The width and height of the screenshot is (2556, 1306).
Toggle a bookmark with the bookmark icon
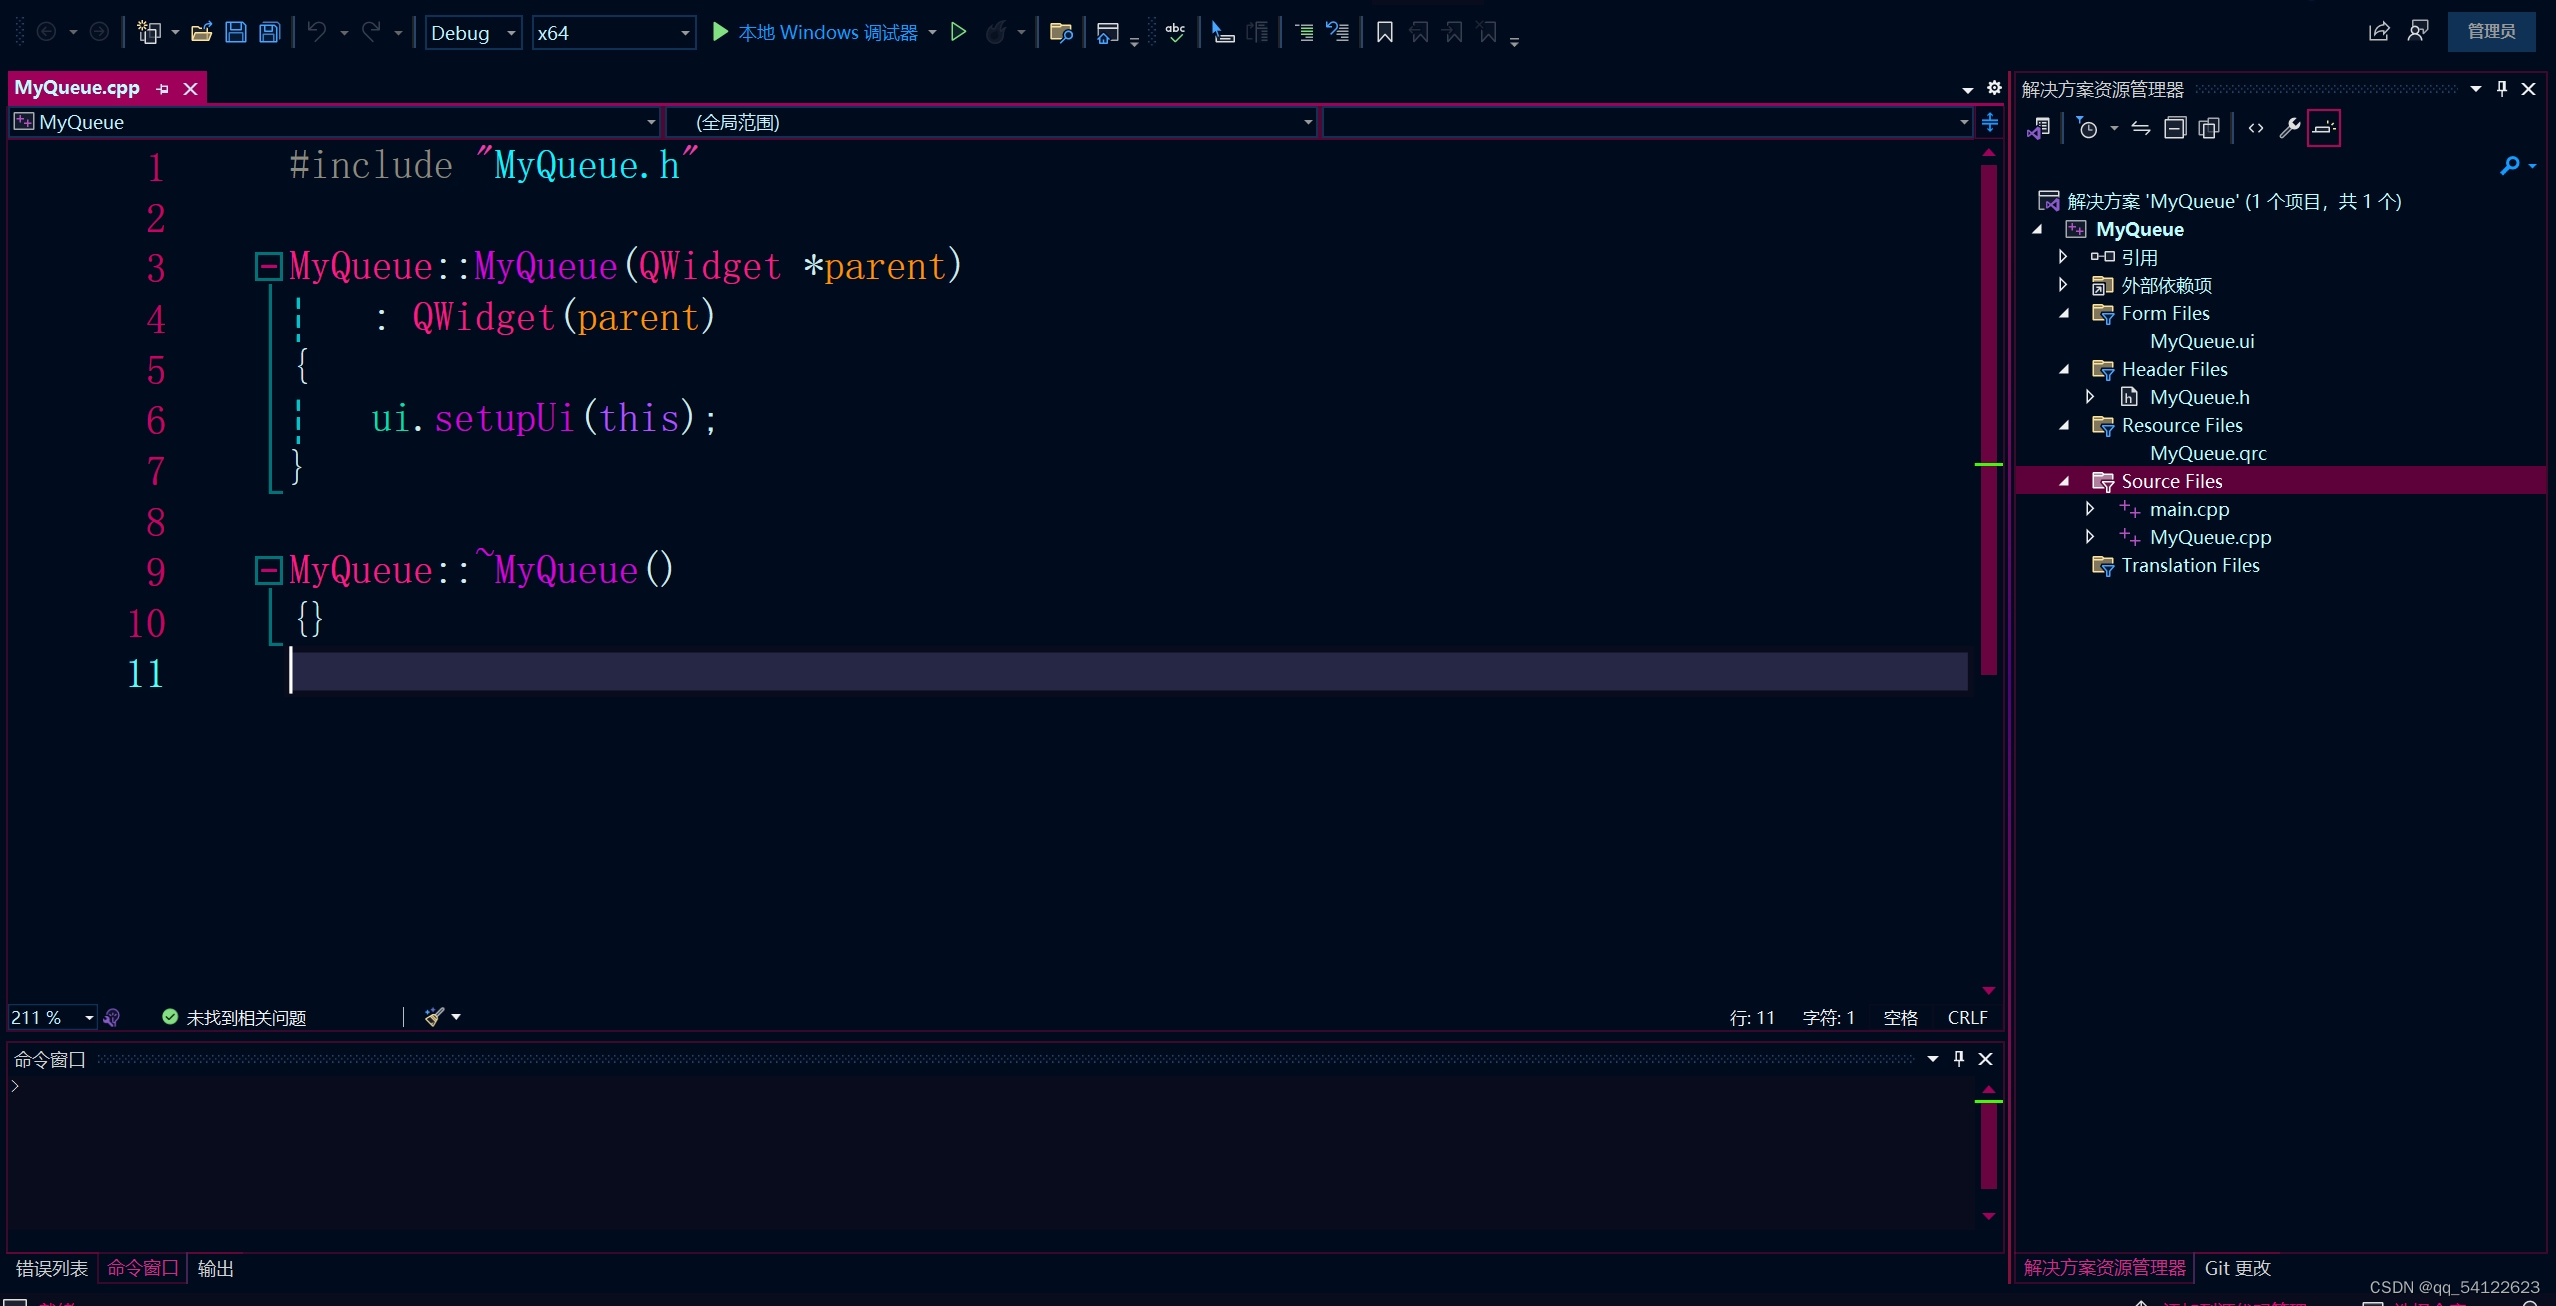coord(1384,31)
